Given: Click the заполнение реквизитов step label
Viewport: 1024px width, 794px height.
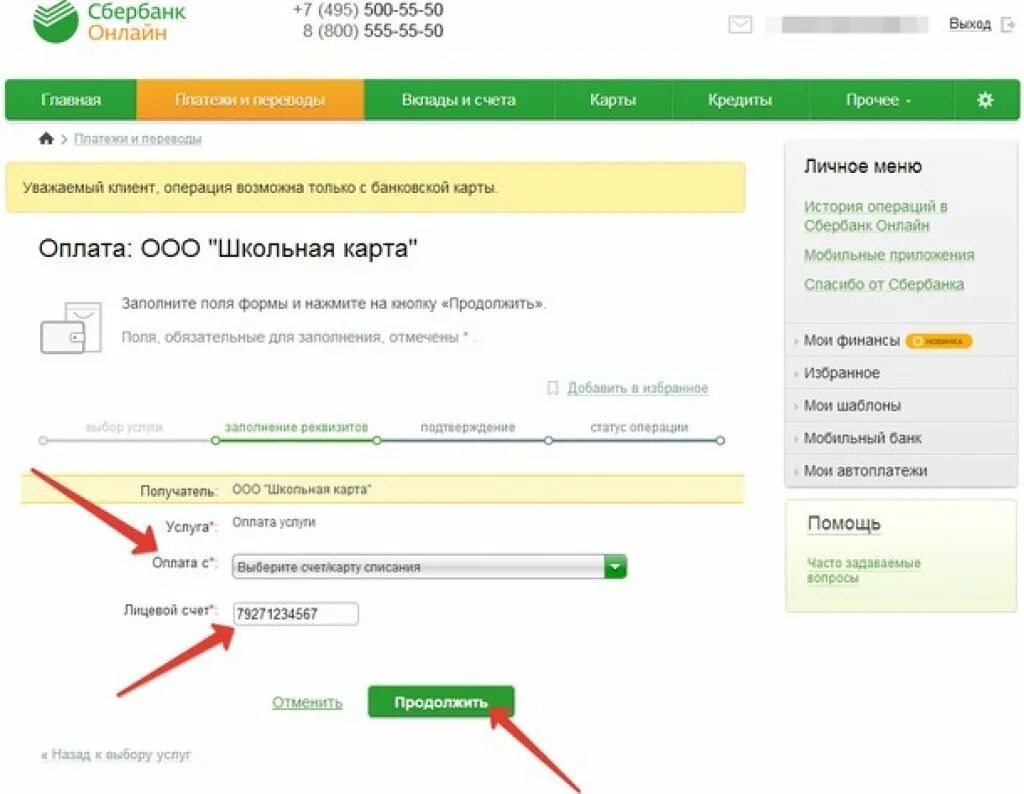Looking at the screenshot, I should point(296,427).
